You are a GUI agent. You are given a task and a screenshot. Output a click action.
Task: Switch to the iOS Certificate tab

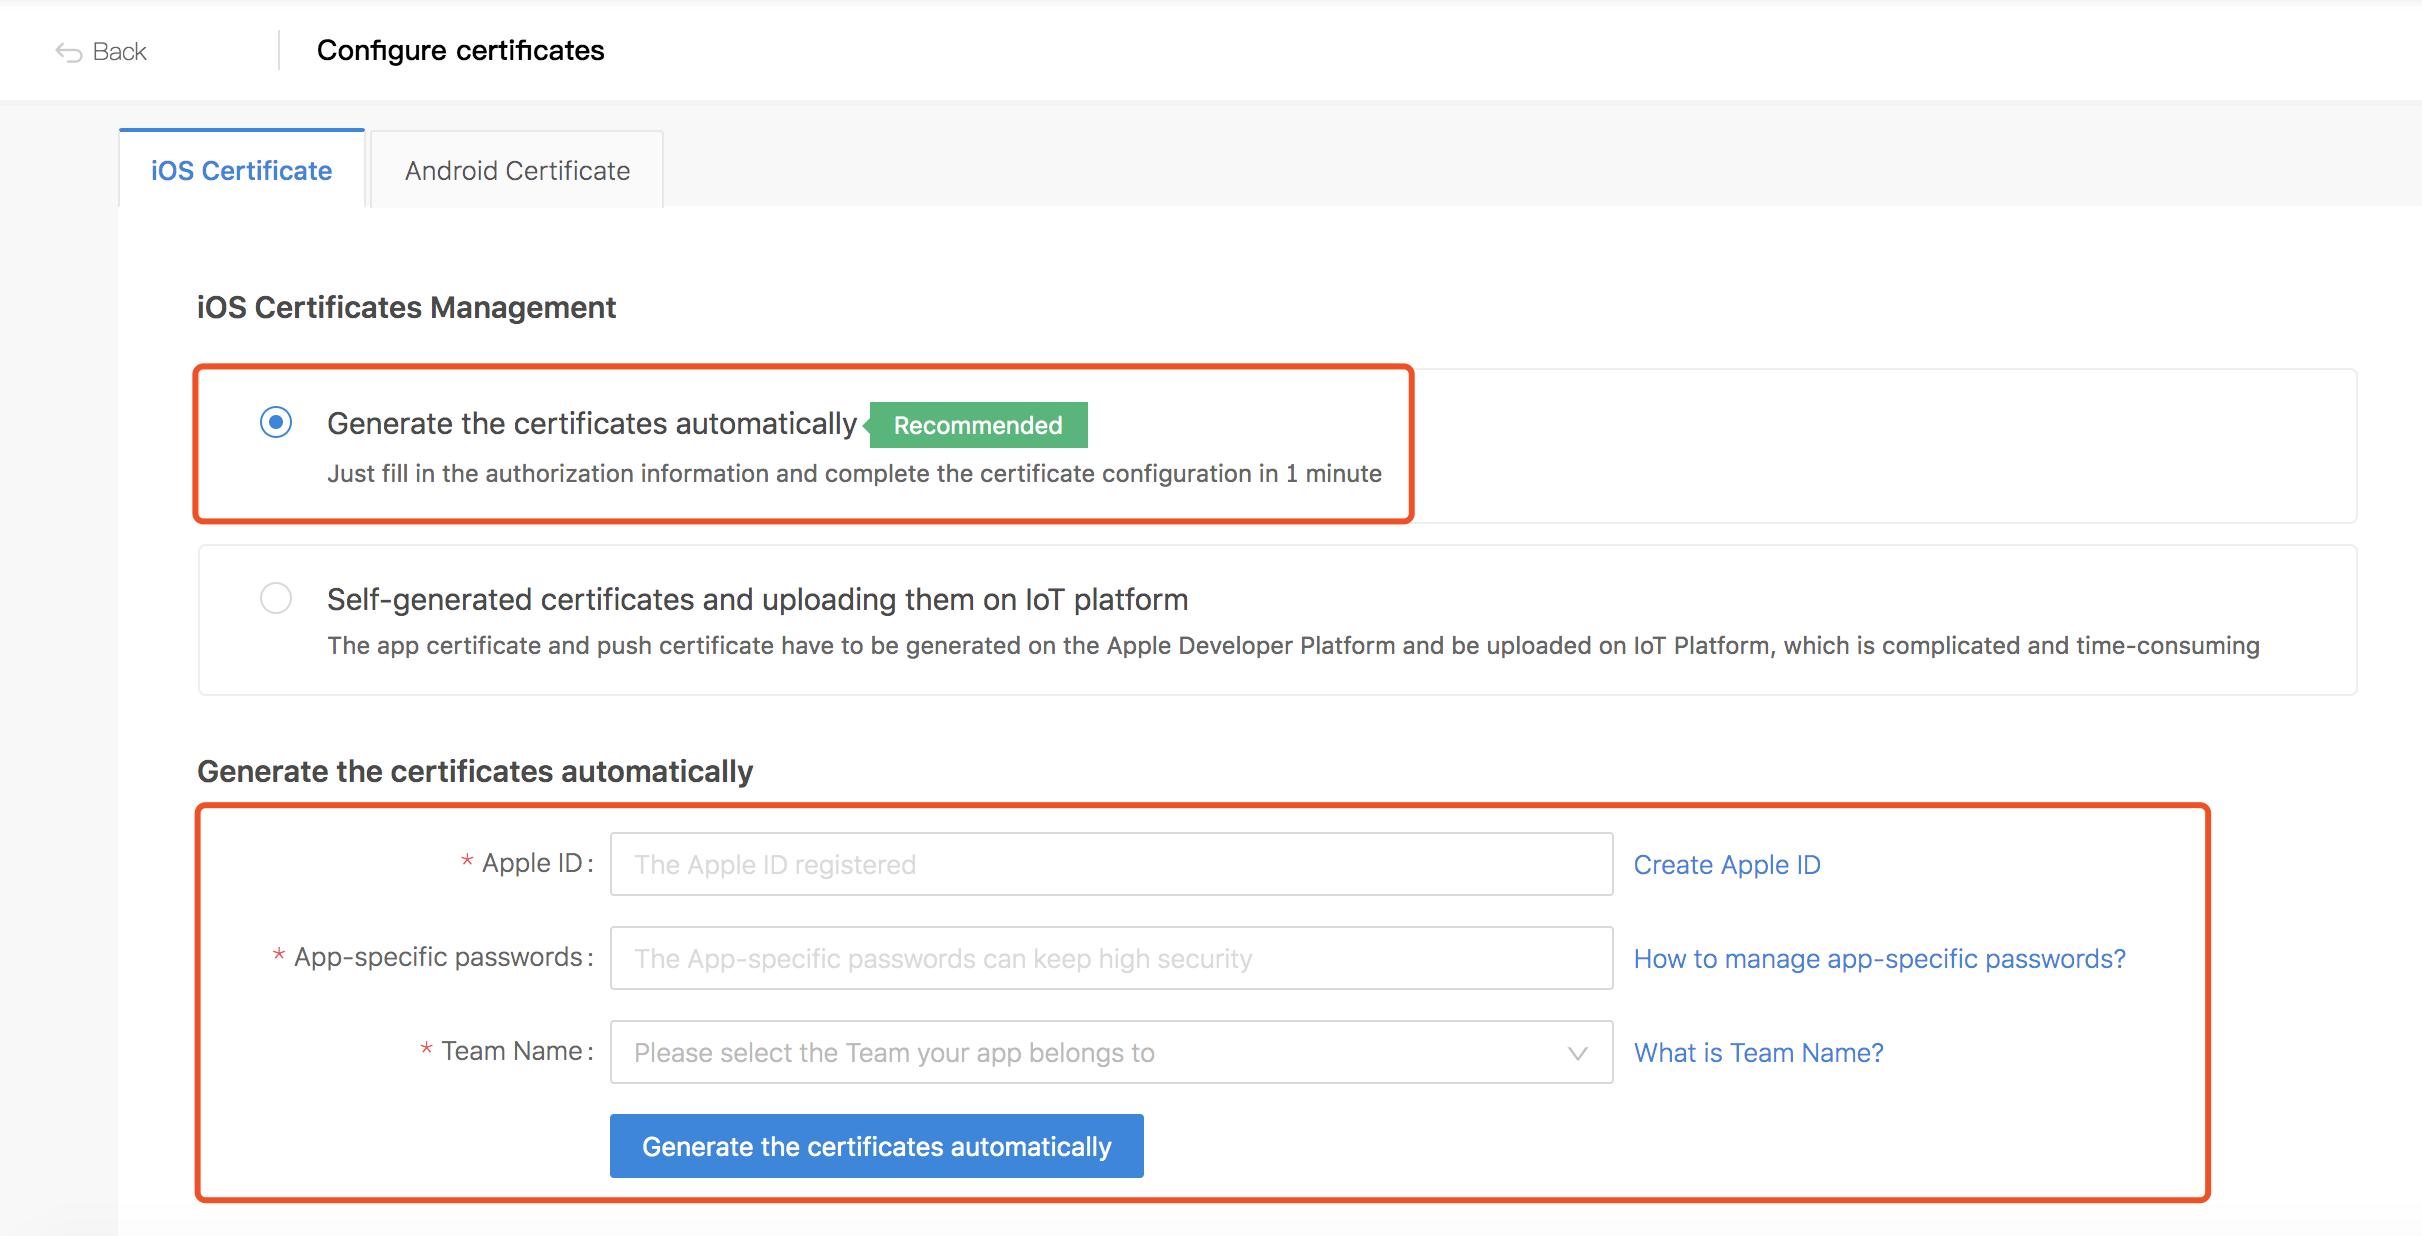241,171
